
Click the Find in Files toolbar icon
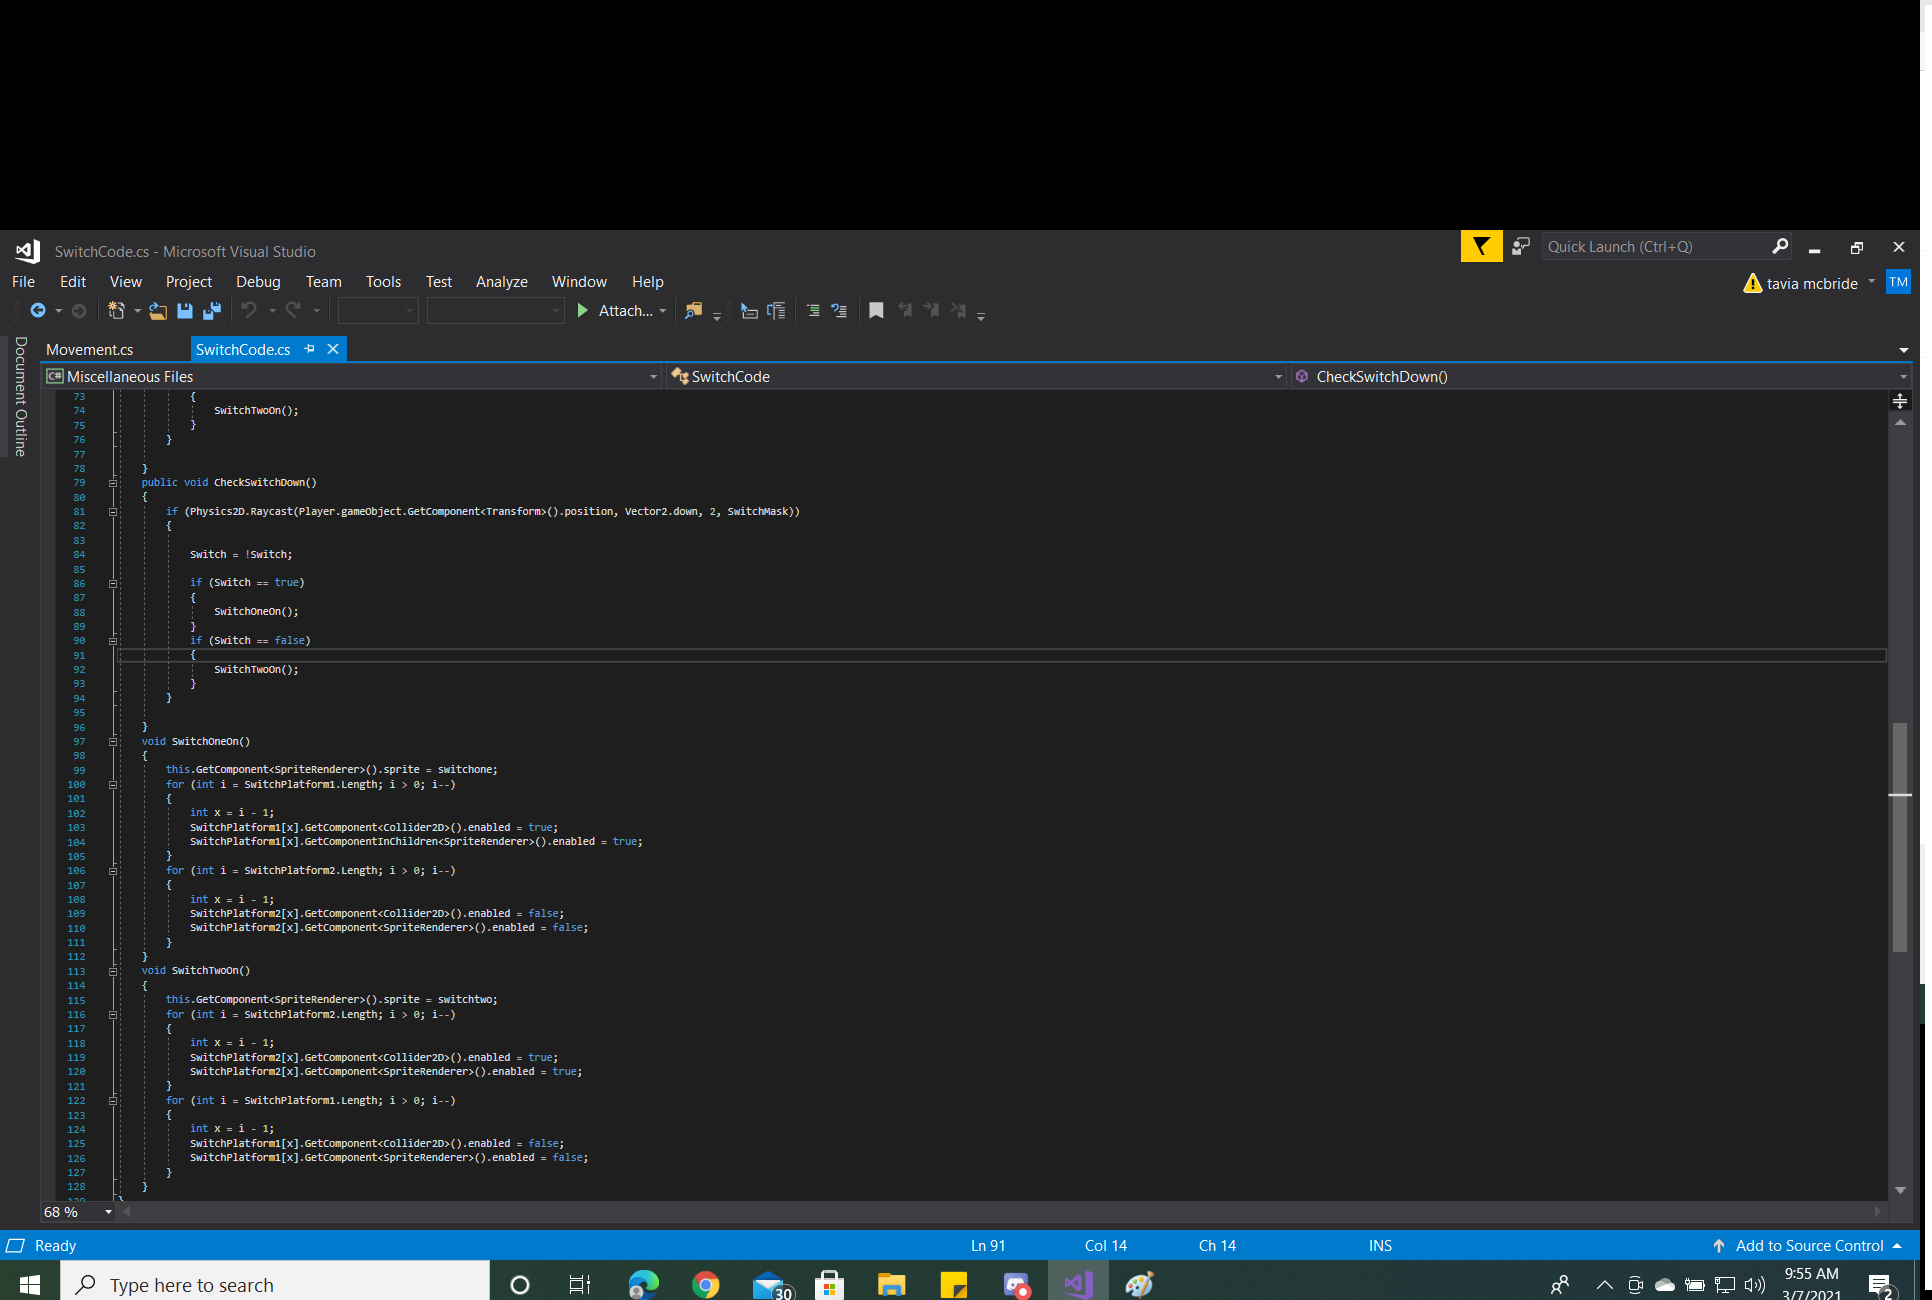[x=693, y=311]
